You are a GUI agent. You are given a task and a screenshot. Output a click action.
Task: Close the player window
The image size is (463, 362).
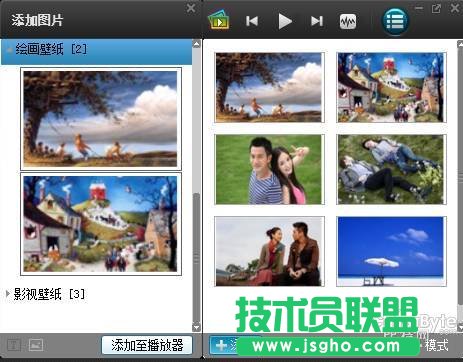click(455, 8)
